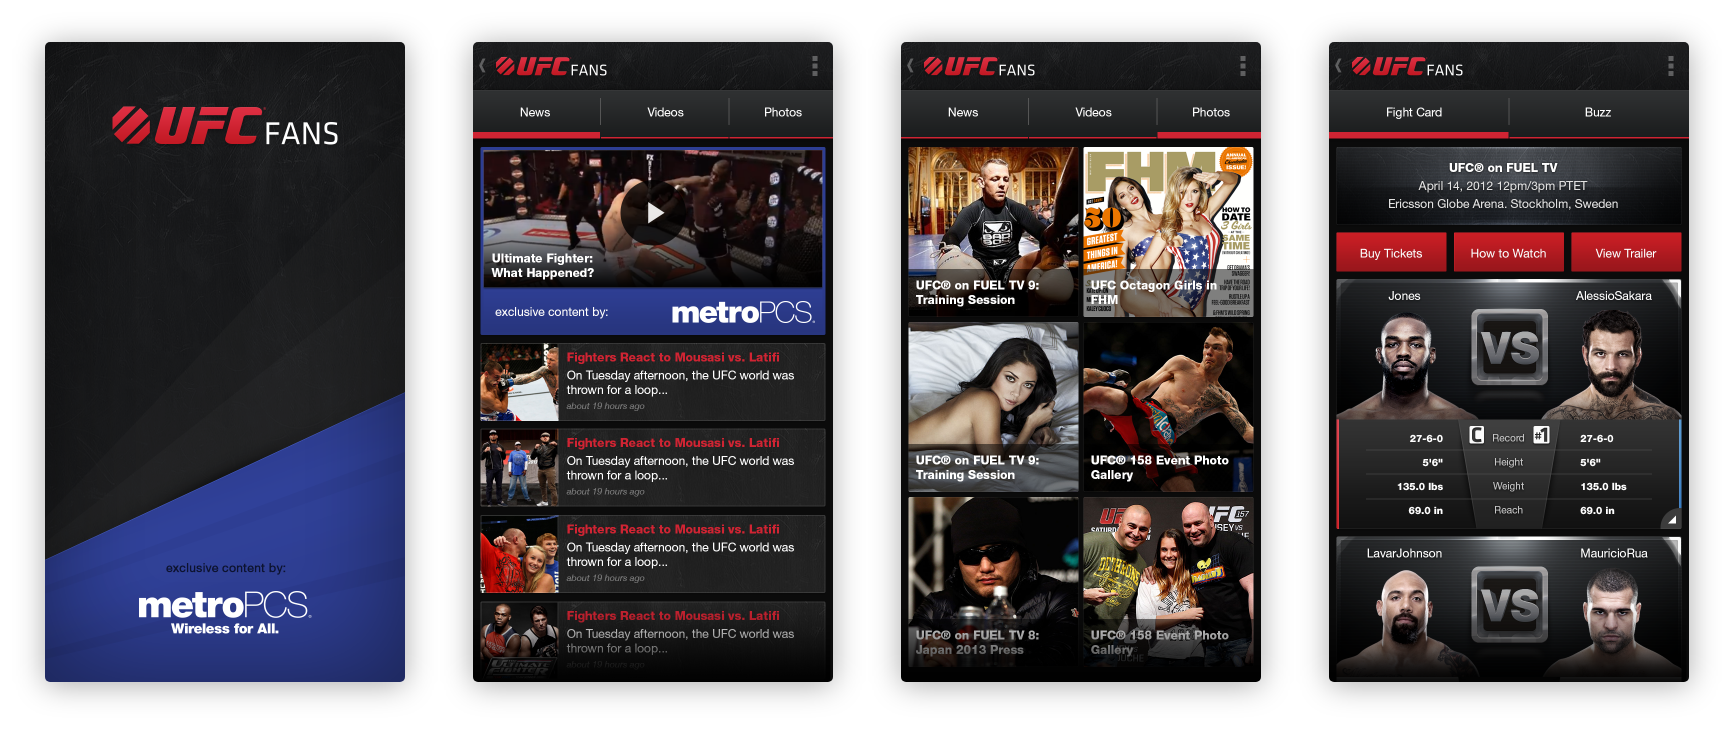Screen dimensions: 1734x730
Task: Tap back chevron on the Photos screen
Action: (x=911, y=66)
